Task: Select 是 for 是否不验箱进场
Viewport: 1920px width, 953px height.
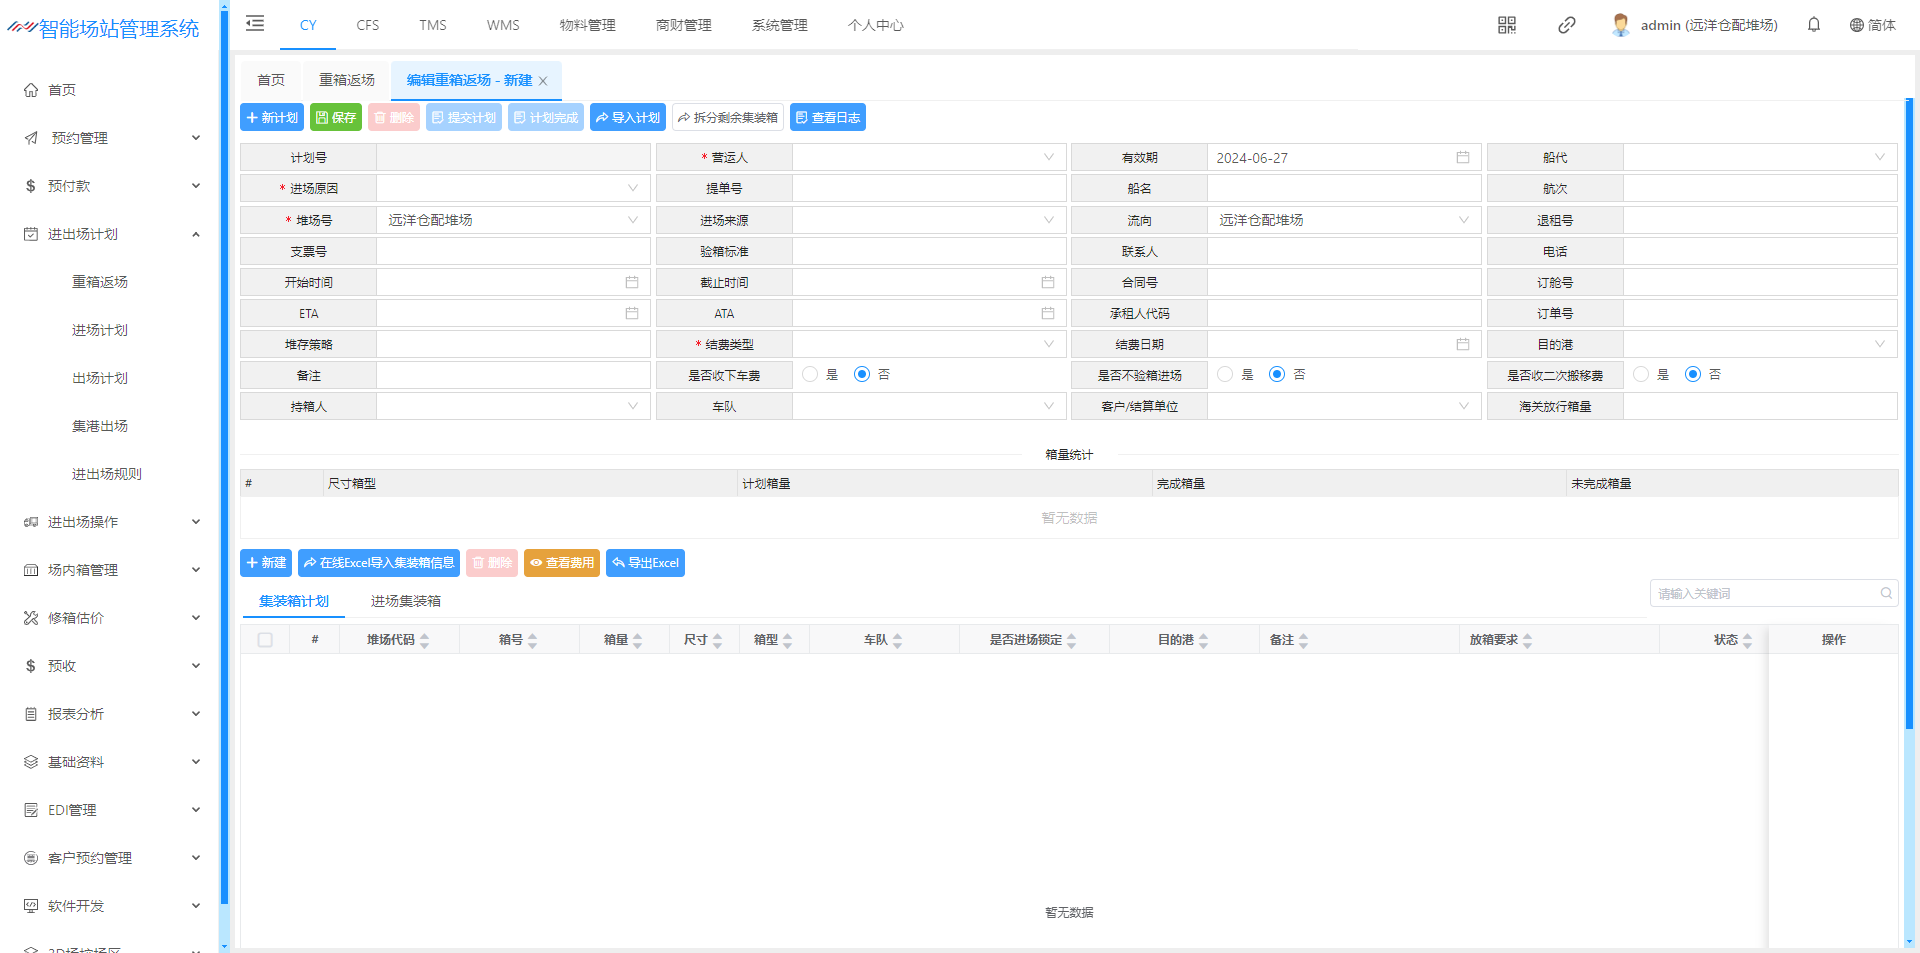Action: click(x=1225, y=375)
